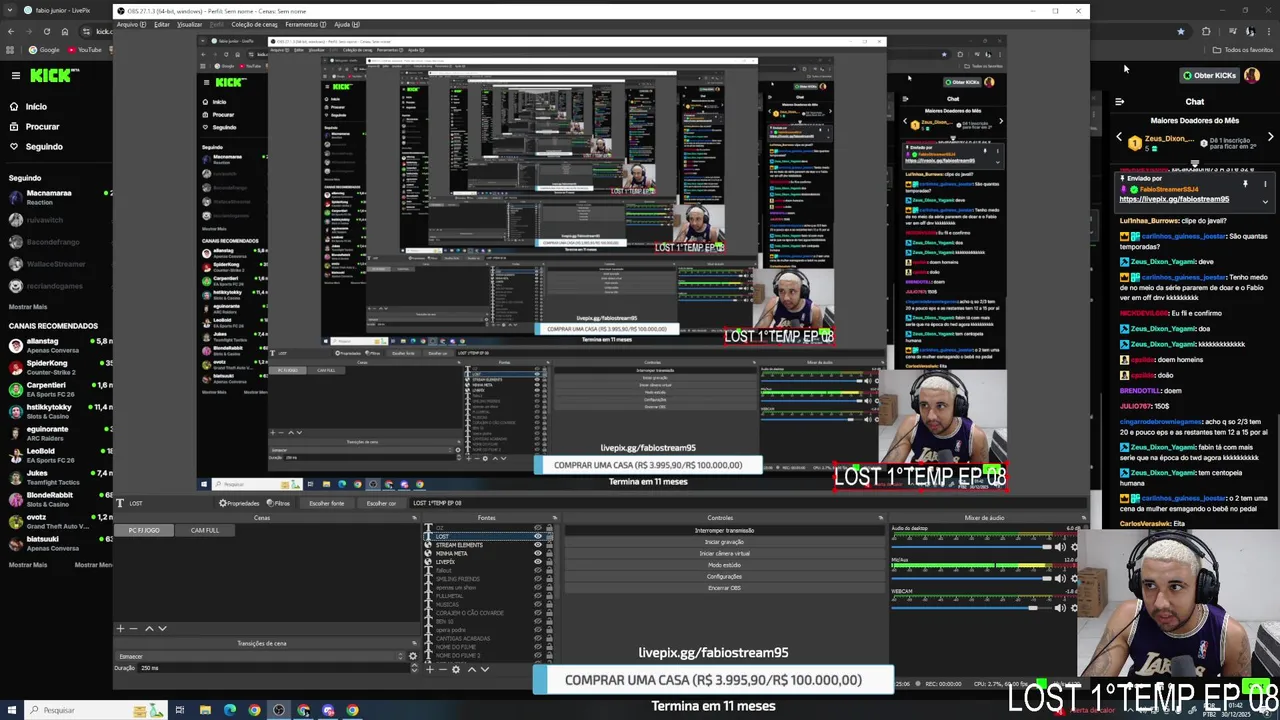Mute the Áudio do desktop speaker icon
1280x720 pixels.
[x=1060, y=547]
